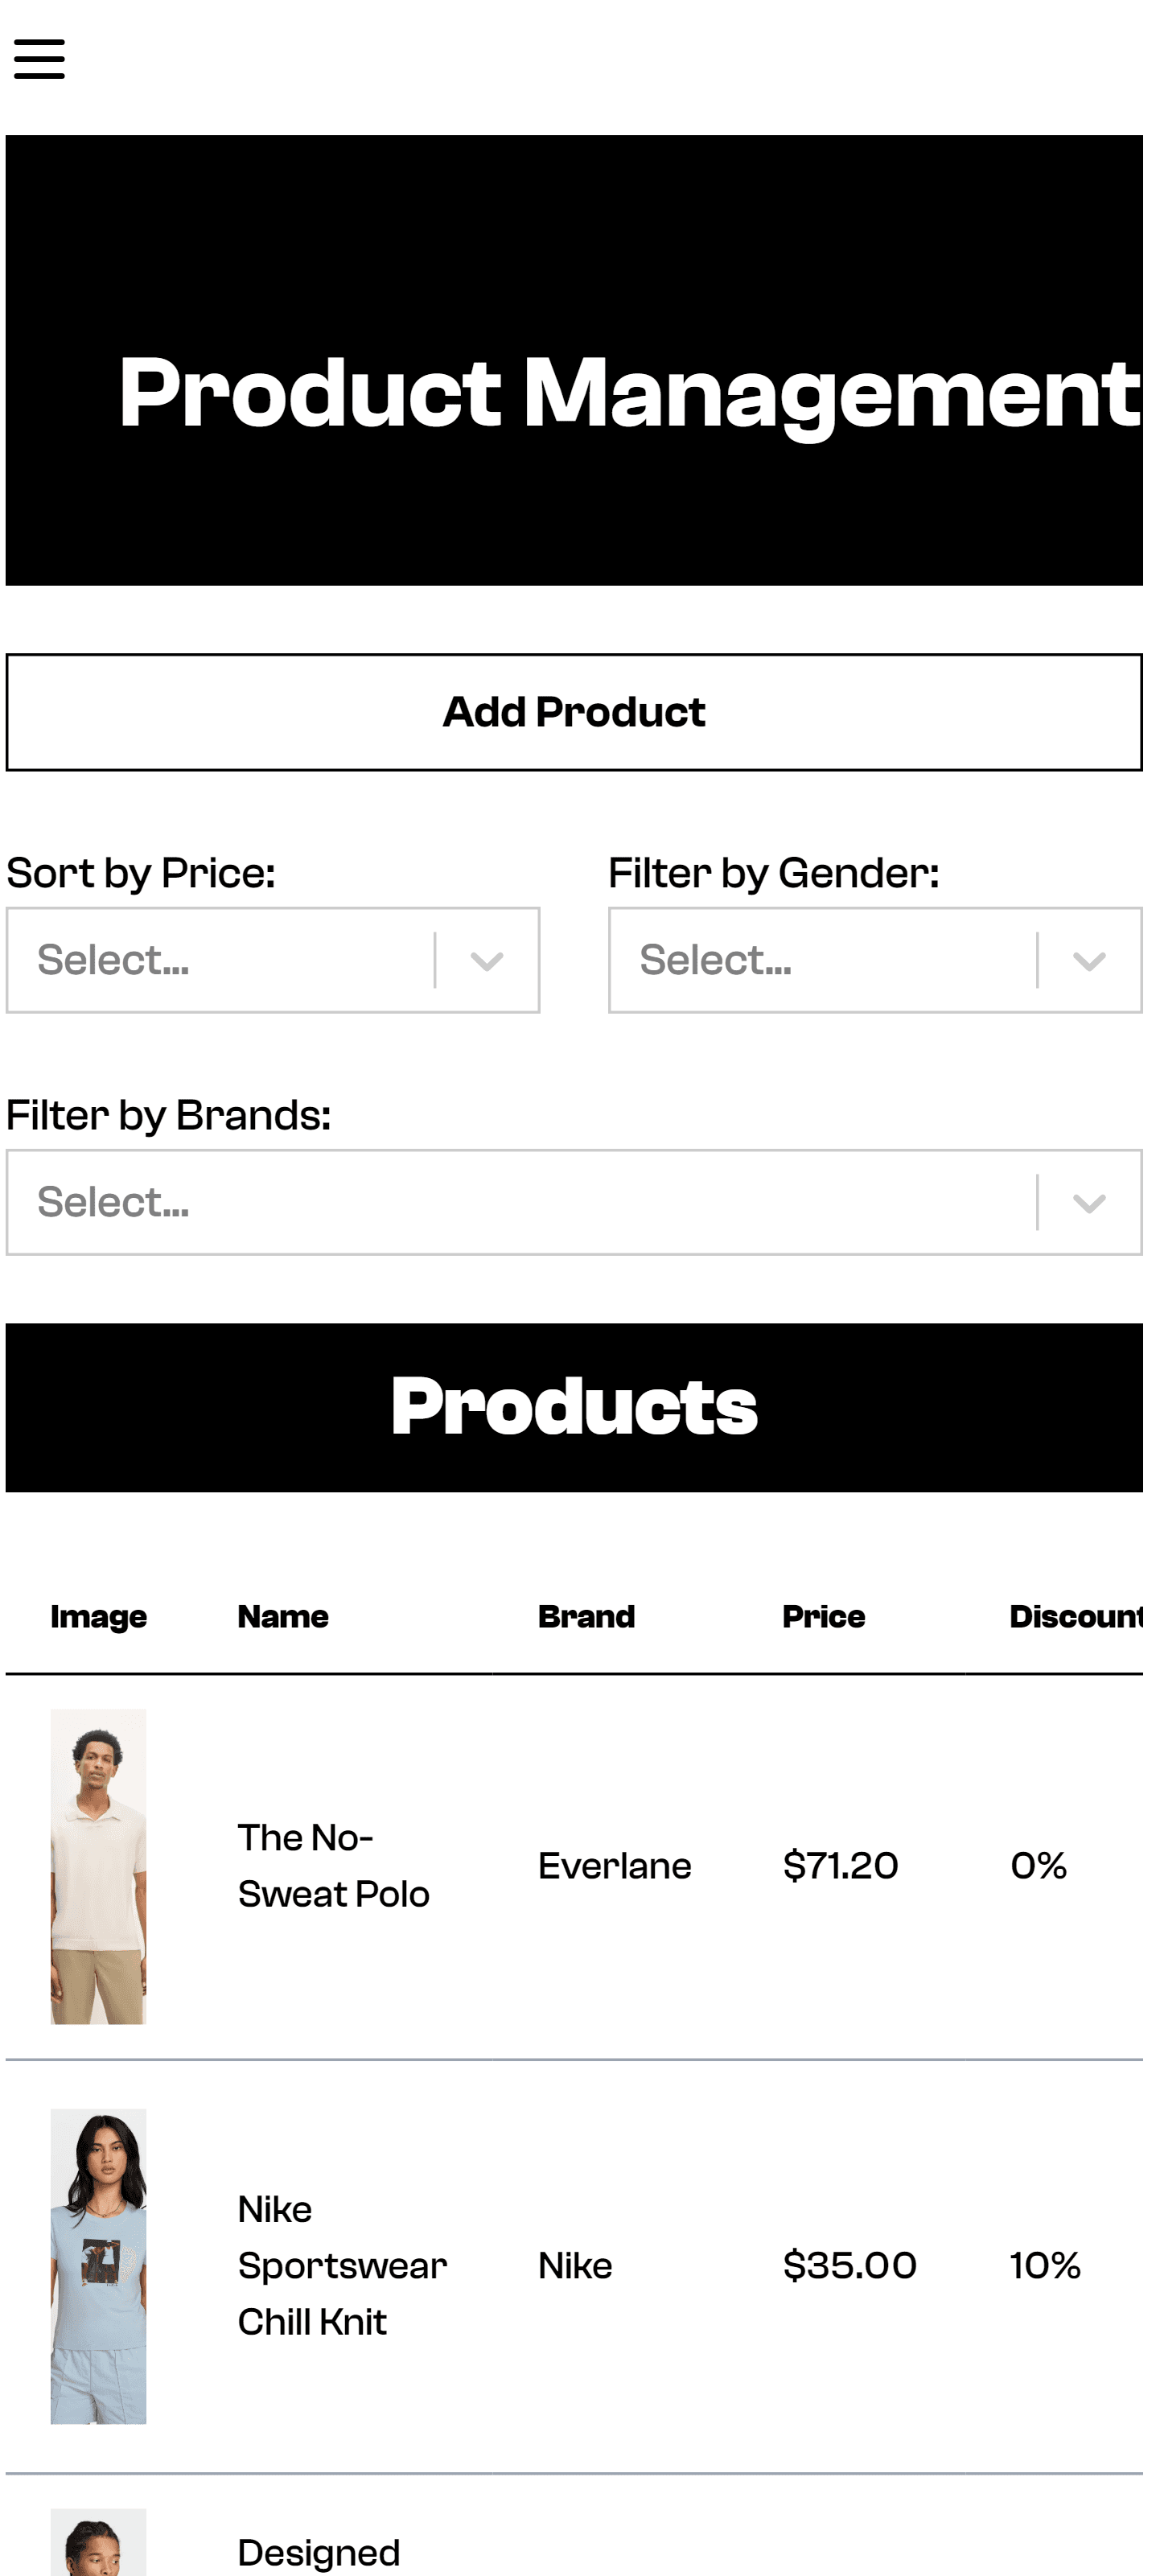Click the Discount column header

click(x=1075, y=1617)
